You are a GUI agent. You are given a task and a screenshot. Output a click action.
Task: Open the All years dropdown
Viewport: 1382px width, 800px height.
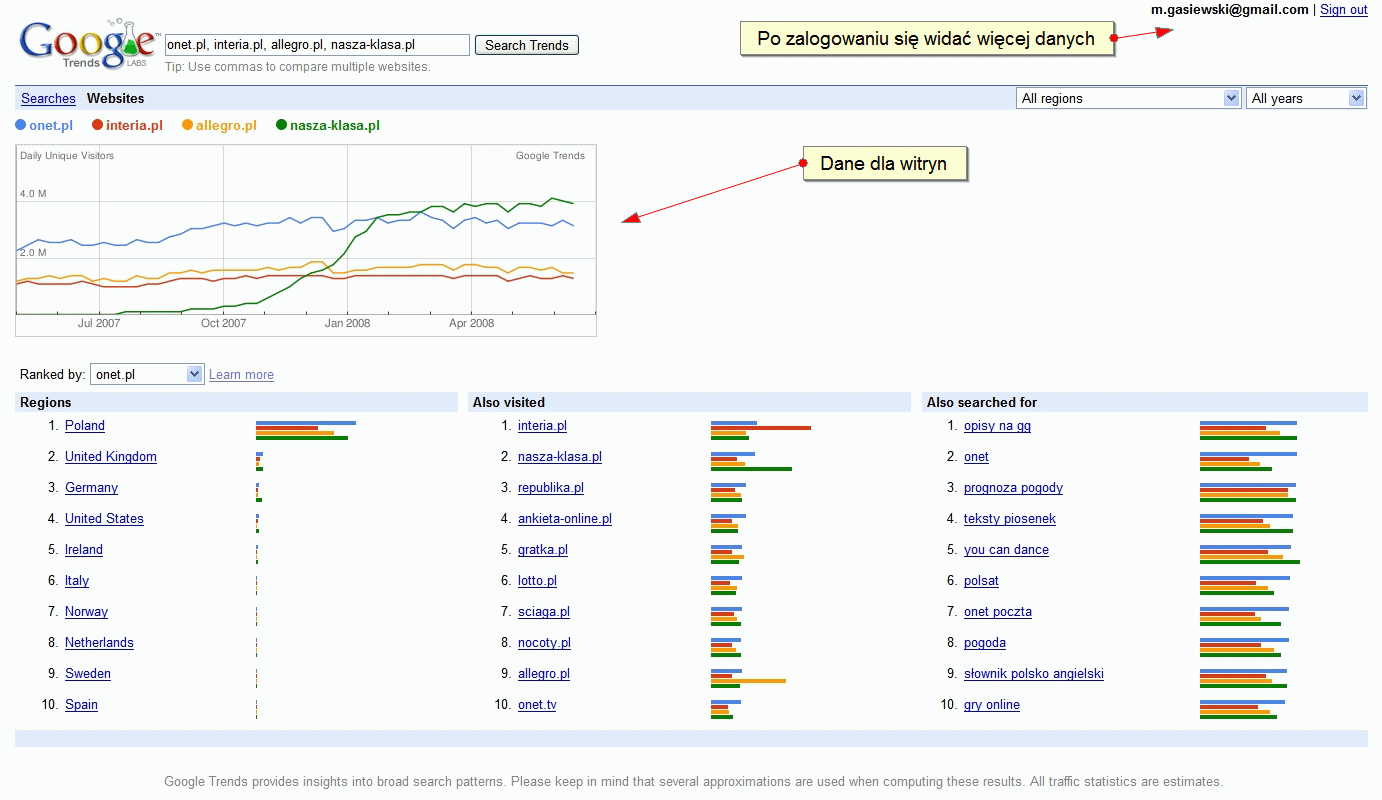click(1306, 98)
